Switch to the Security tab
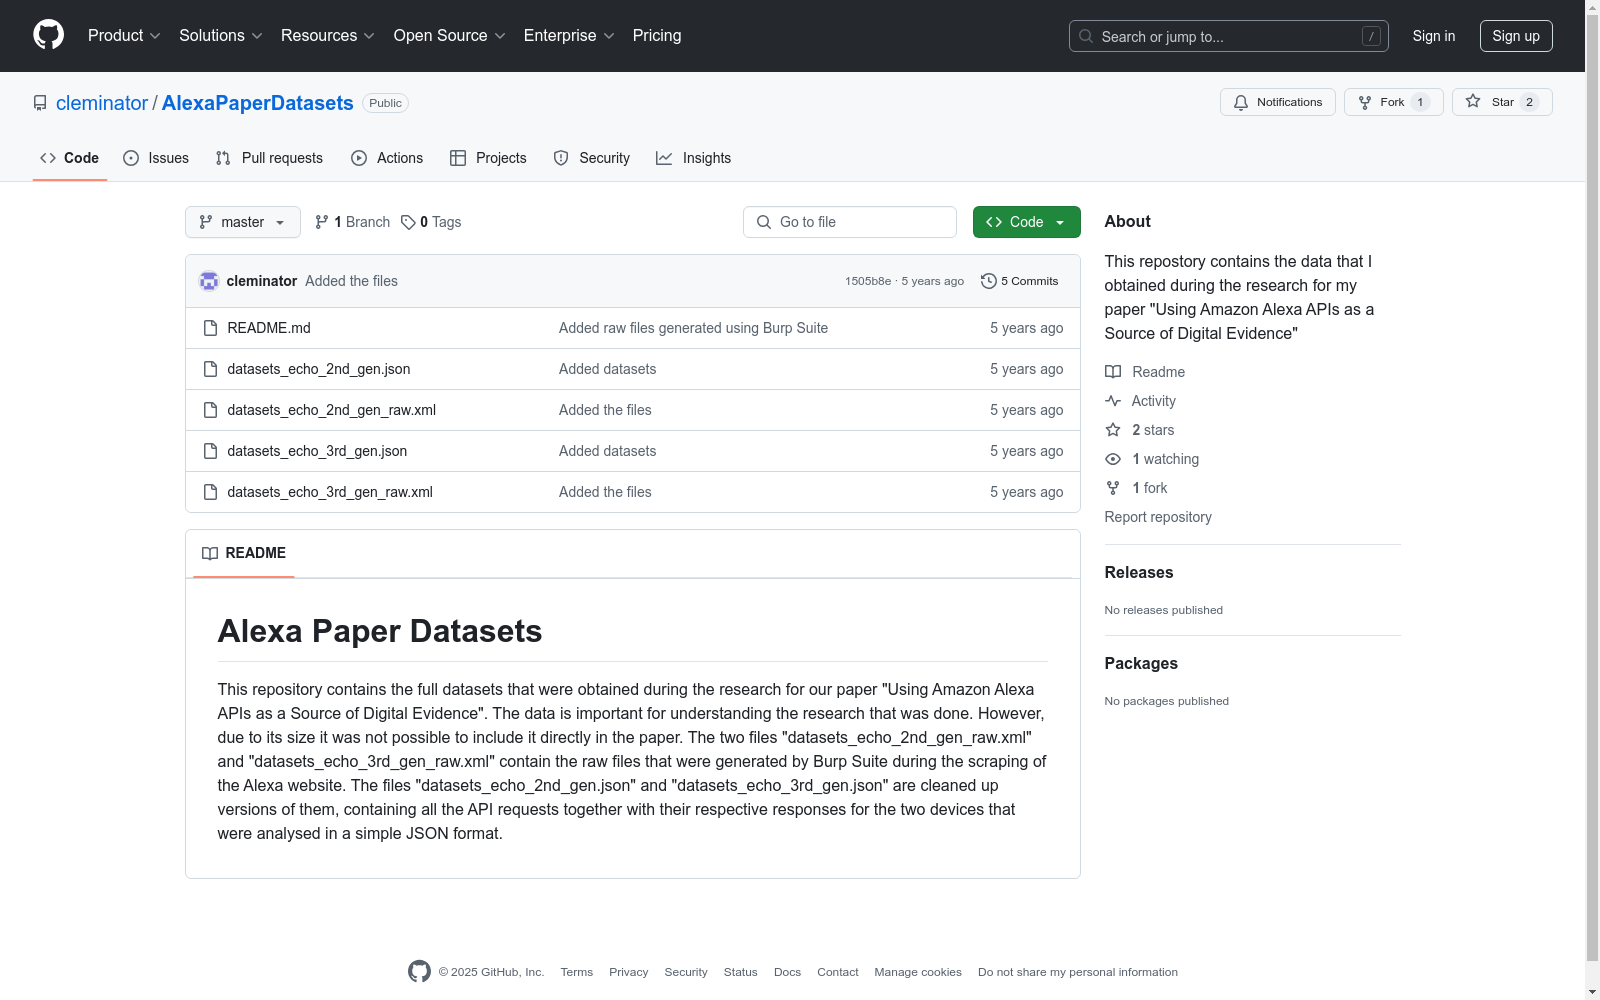 (592, 158)
